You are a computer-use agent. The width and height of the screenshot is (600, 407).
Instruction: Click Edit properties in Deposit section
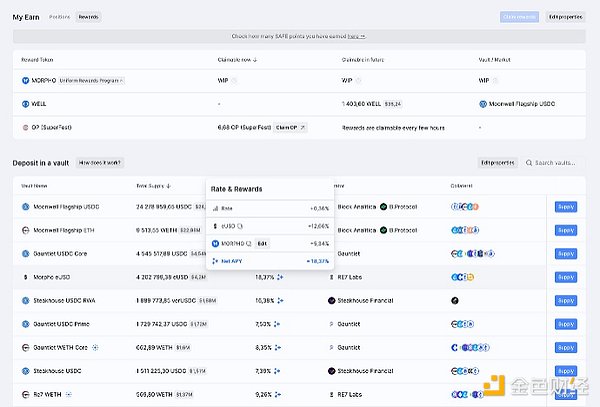496,162
